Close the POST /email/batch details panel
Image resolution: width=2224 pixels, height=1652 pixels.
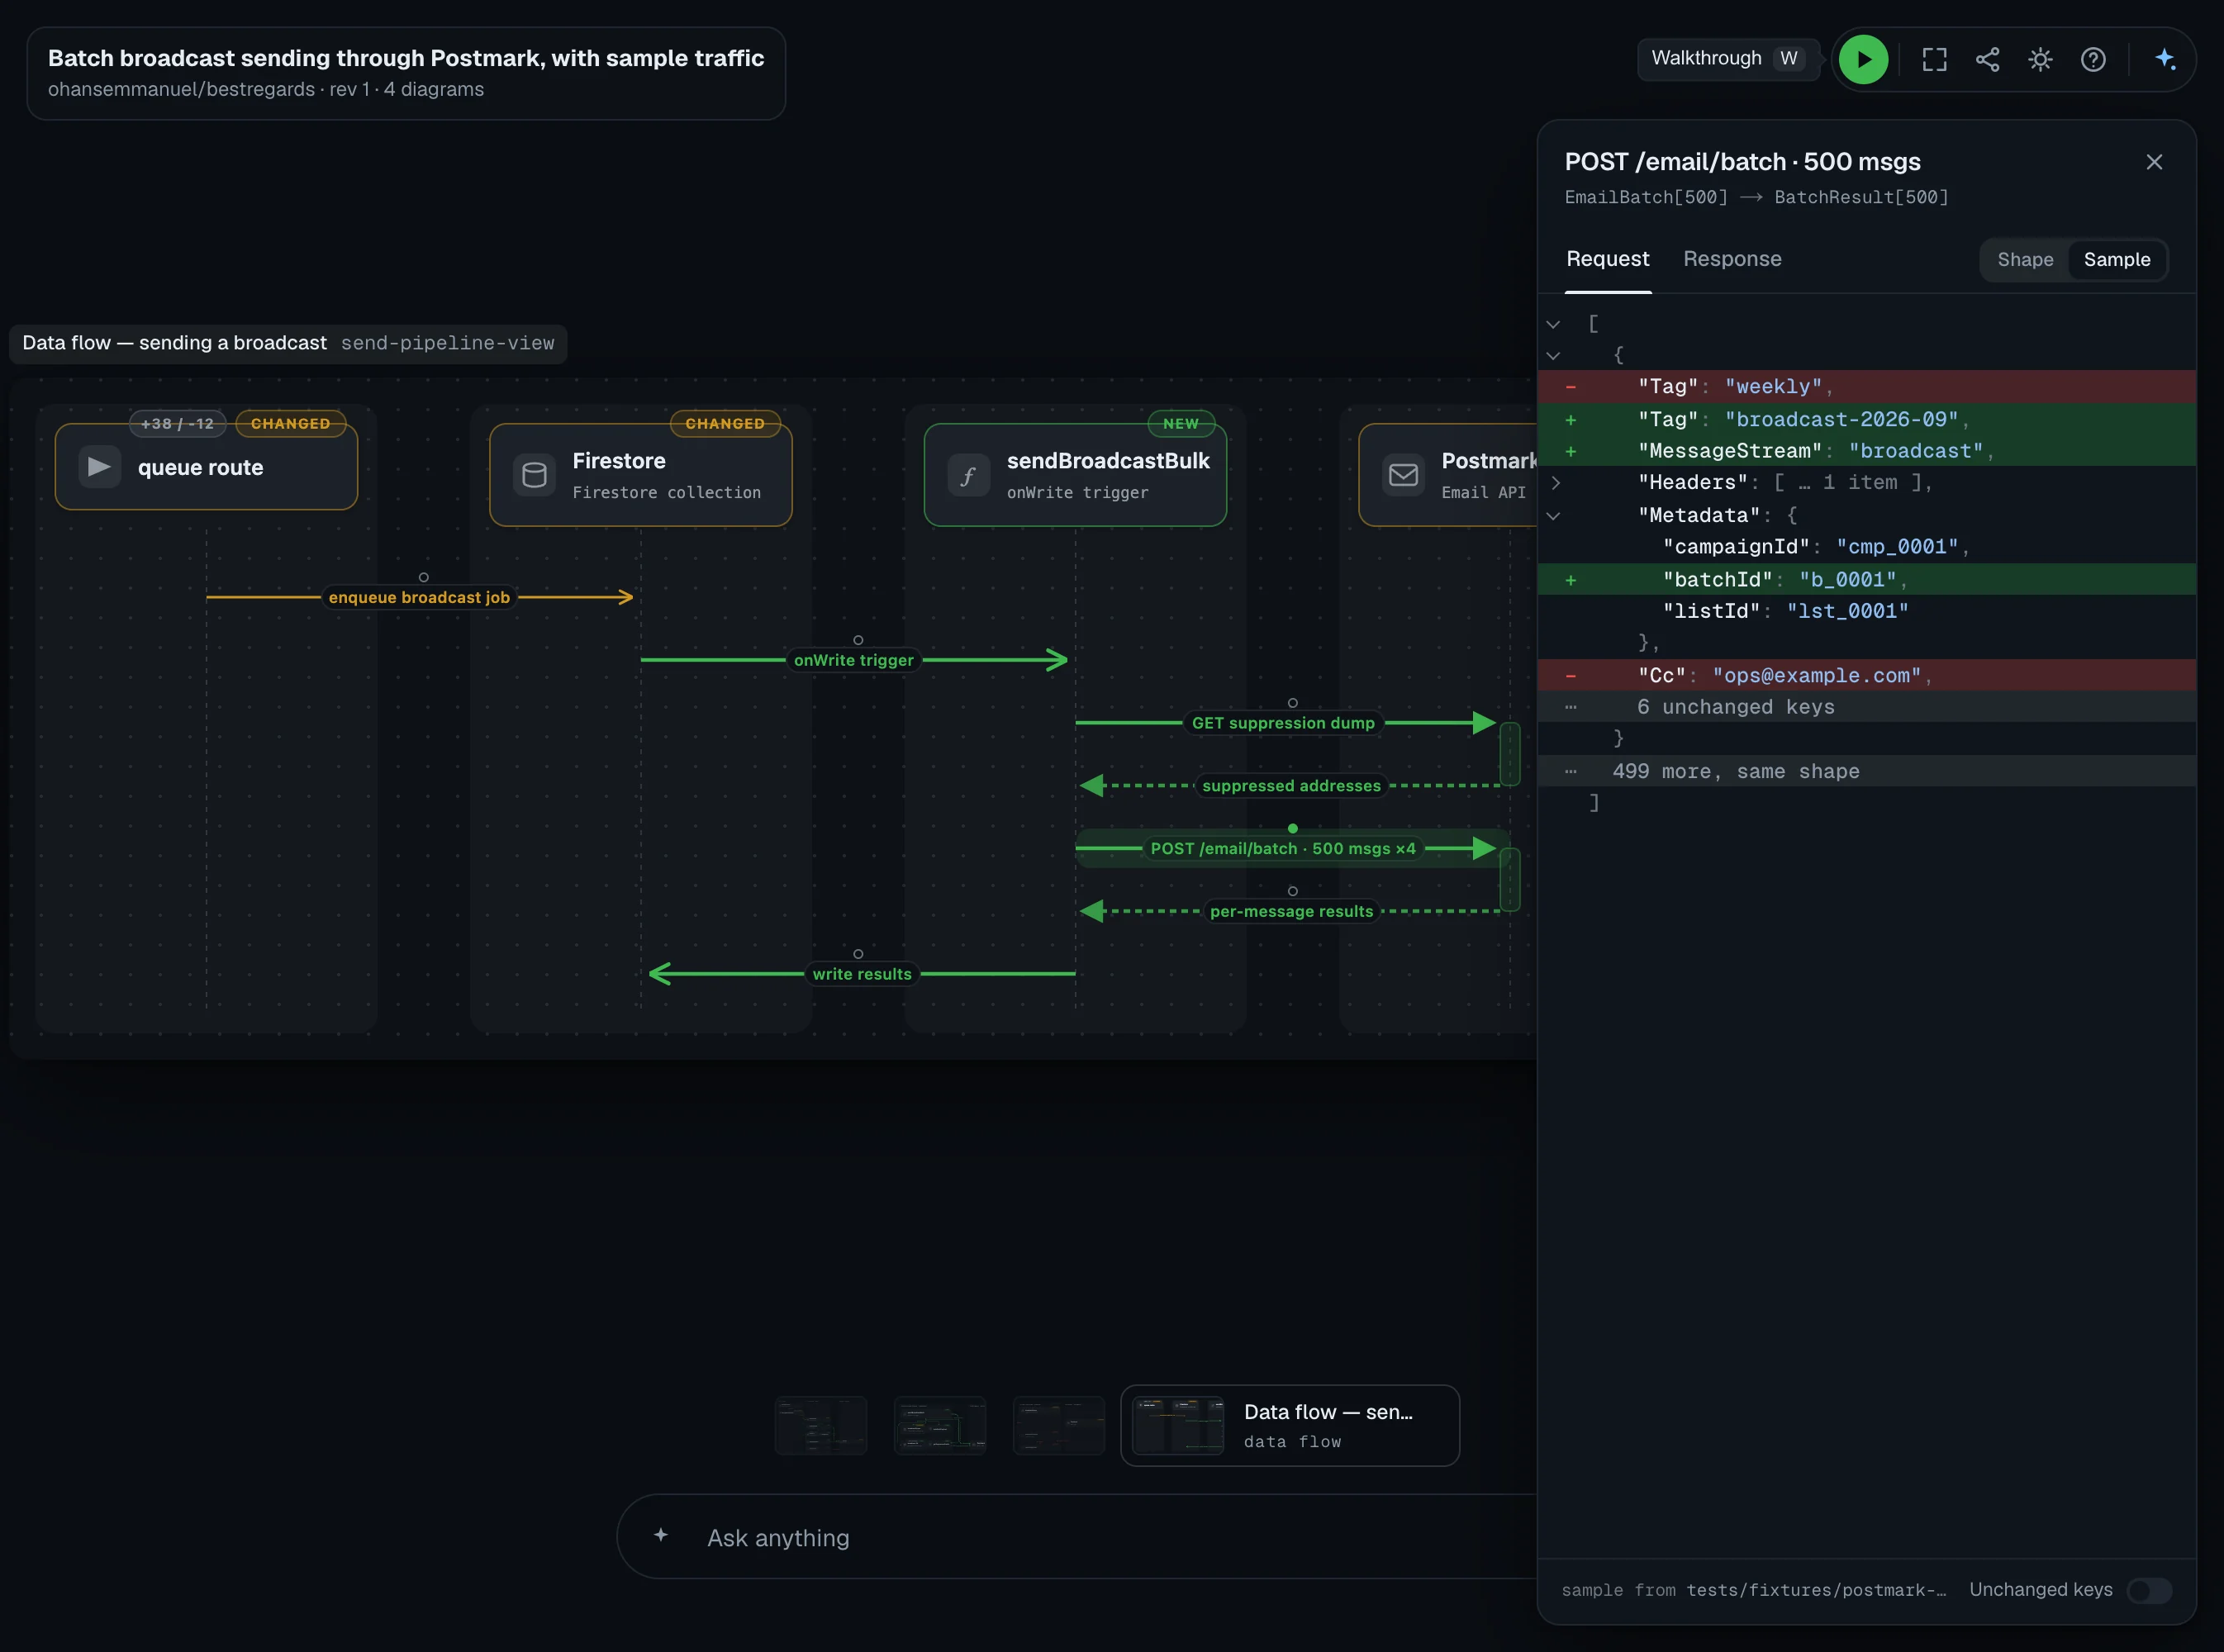pyautogui.click(x=2154, y=162)
